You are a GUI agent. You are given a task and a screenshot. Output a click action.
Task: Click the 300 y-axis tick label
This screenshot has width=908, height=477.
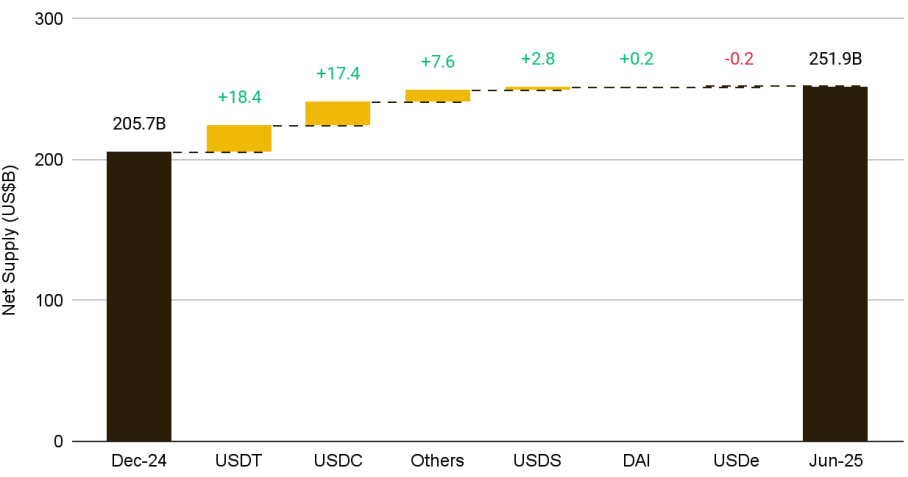(x=49, y=19)
